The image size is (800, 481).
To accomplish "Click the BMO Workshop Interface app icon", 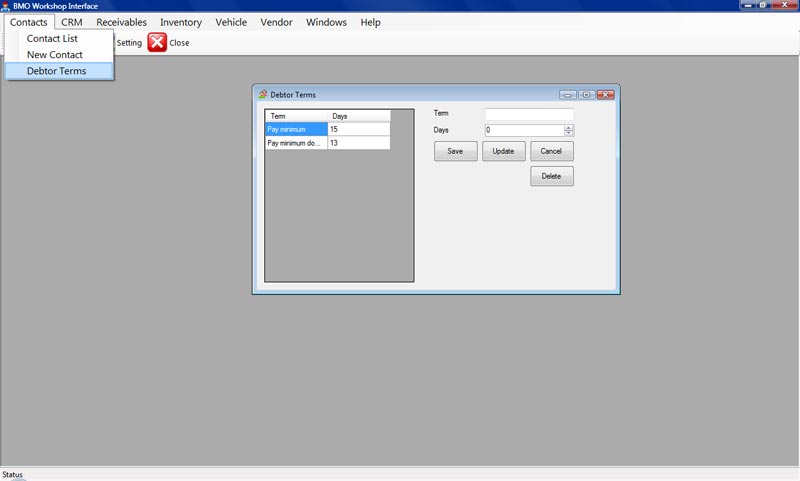I will (x=6, y=6).
